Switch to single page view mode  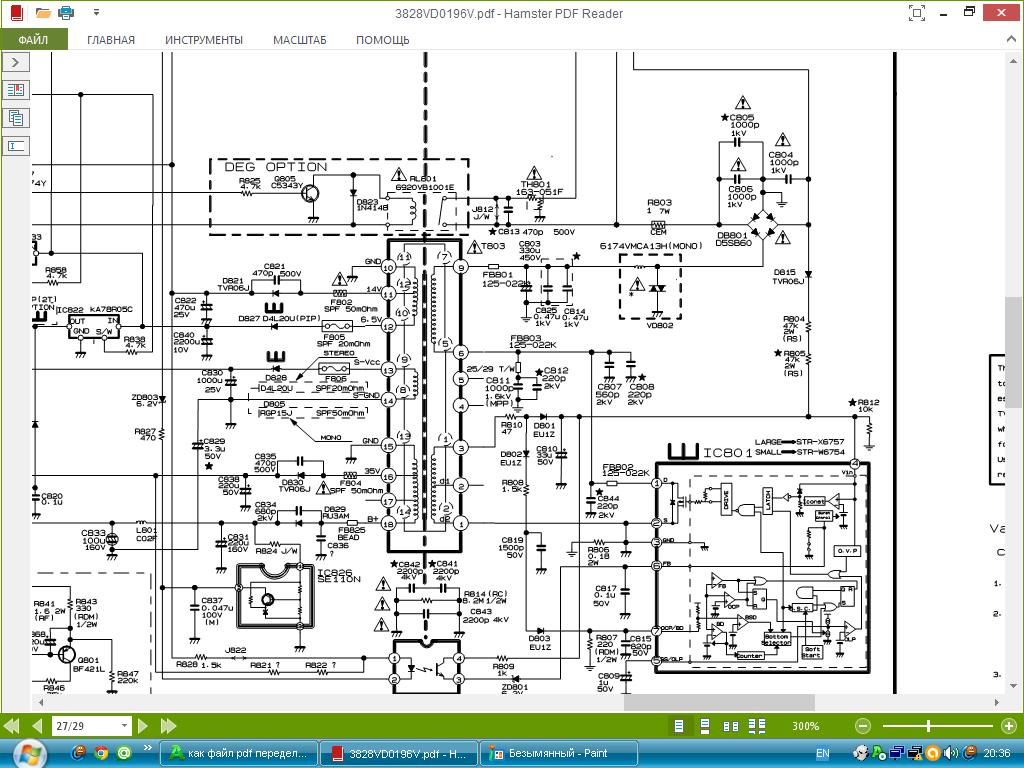pos(679,726)
